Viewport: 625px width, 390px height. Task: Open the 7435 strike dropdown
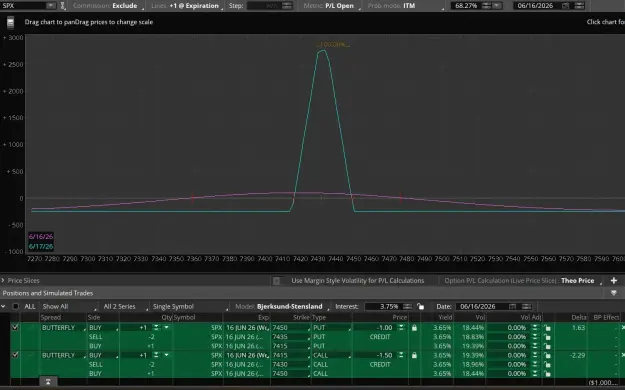[x=291, y=337]
